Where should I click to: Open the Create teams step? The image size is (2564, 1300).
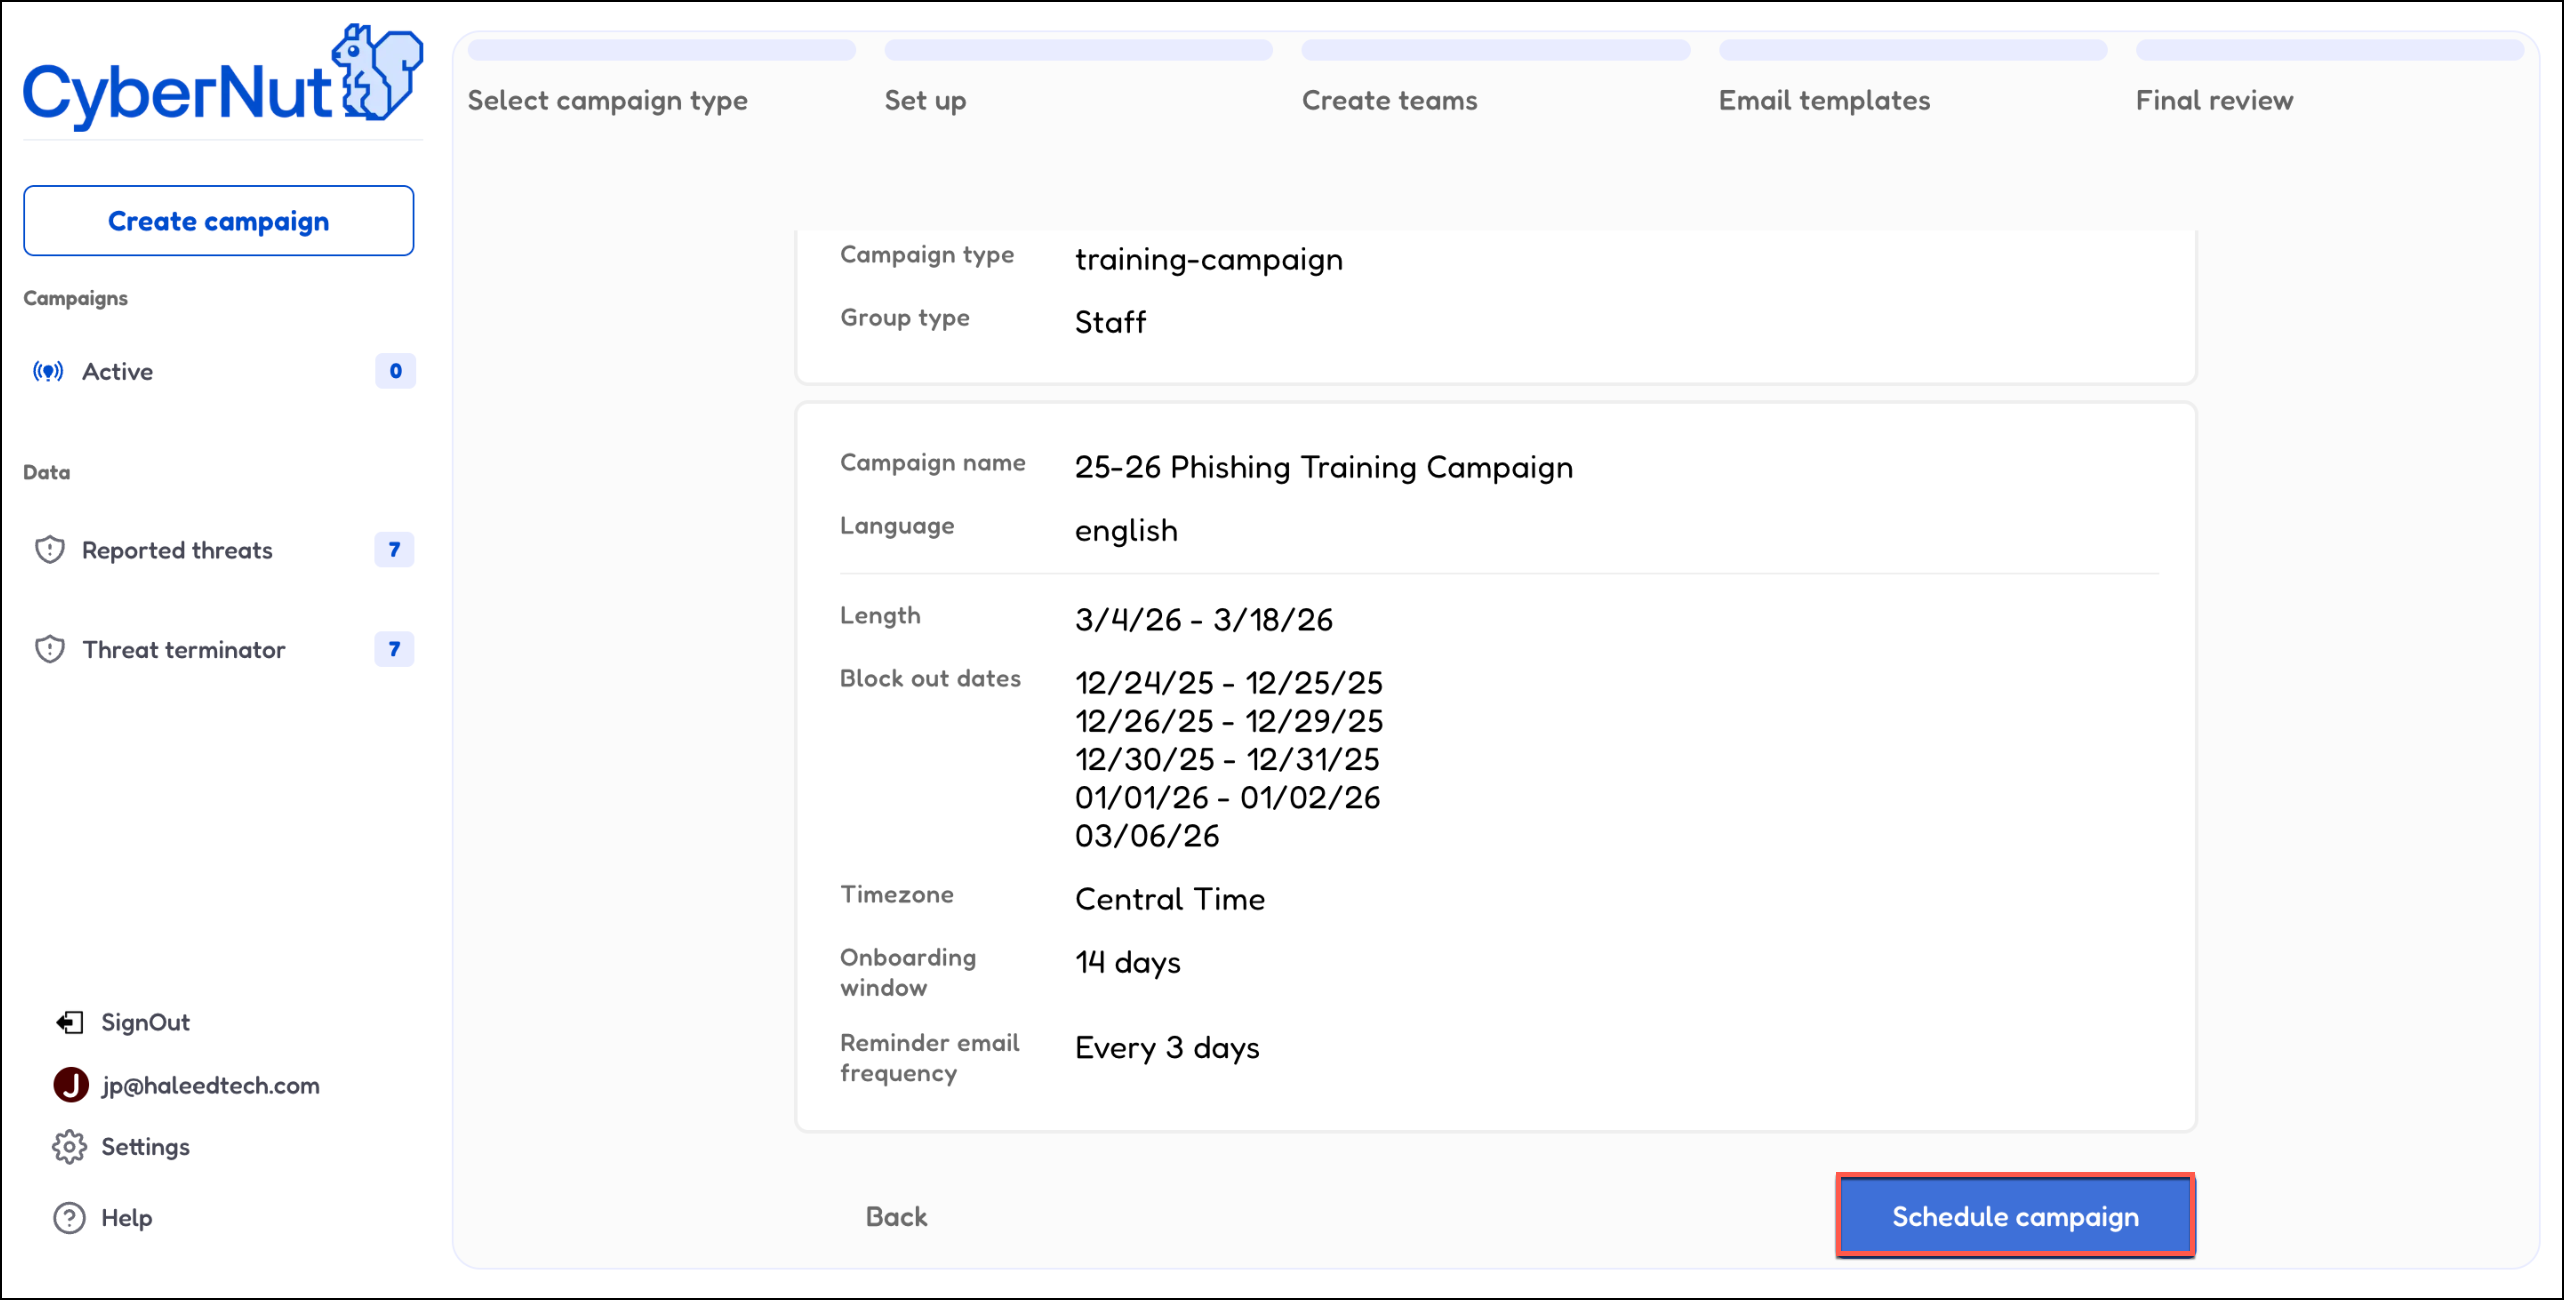(1389, 100)
